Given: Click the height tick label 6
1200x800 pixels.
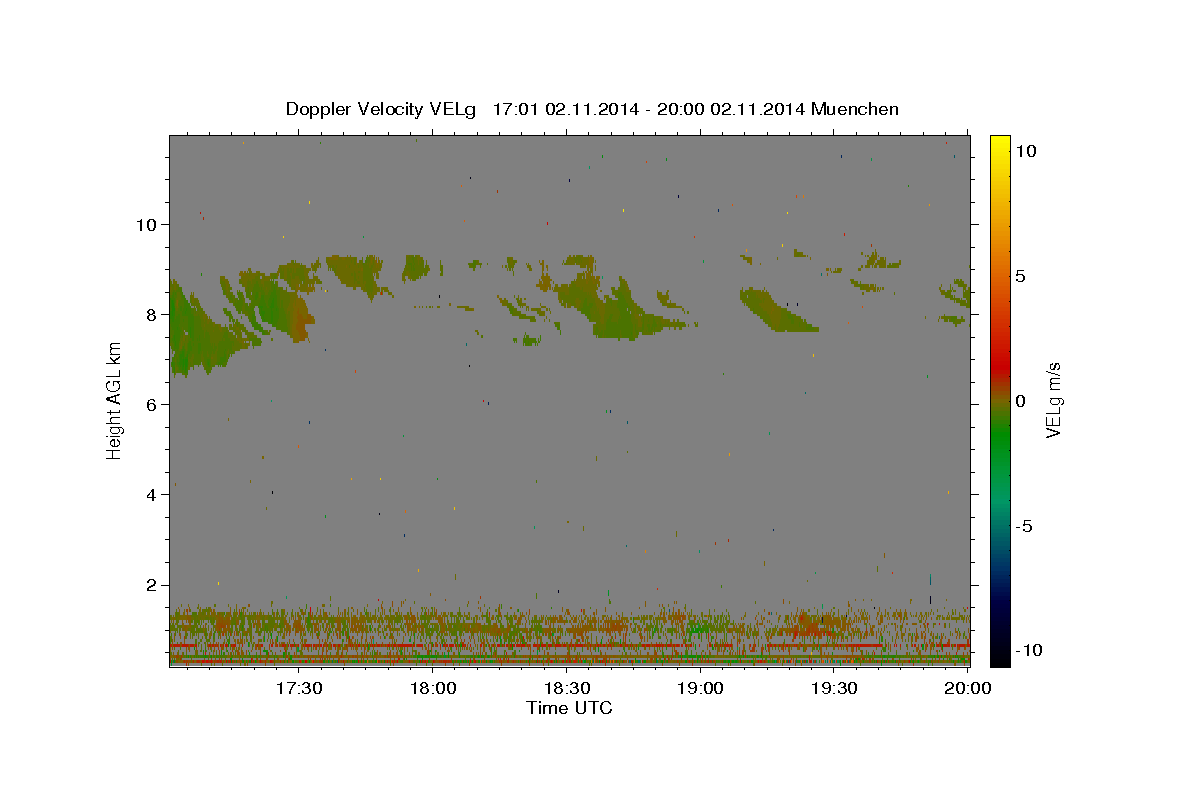Looking at the screenshot, I should (x=149, y=404).
